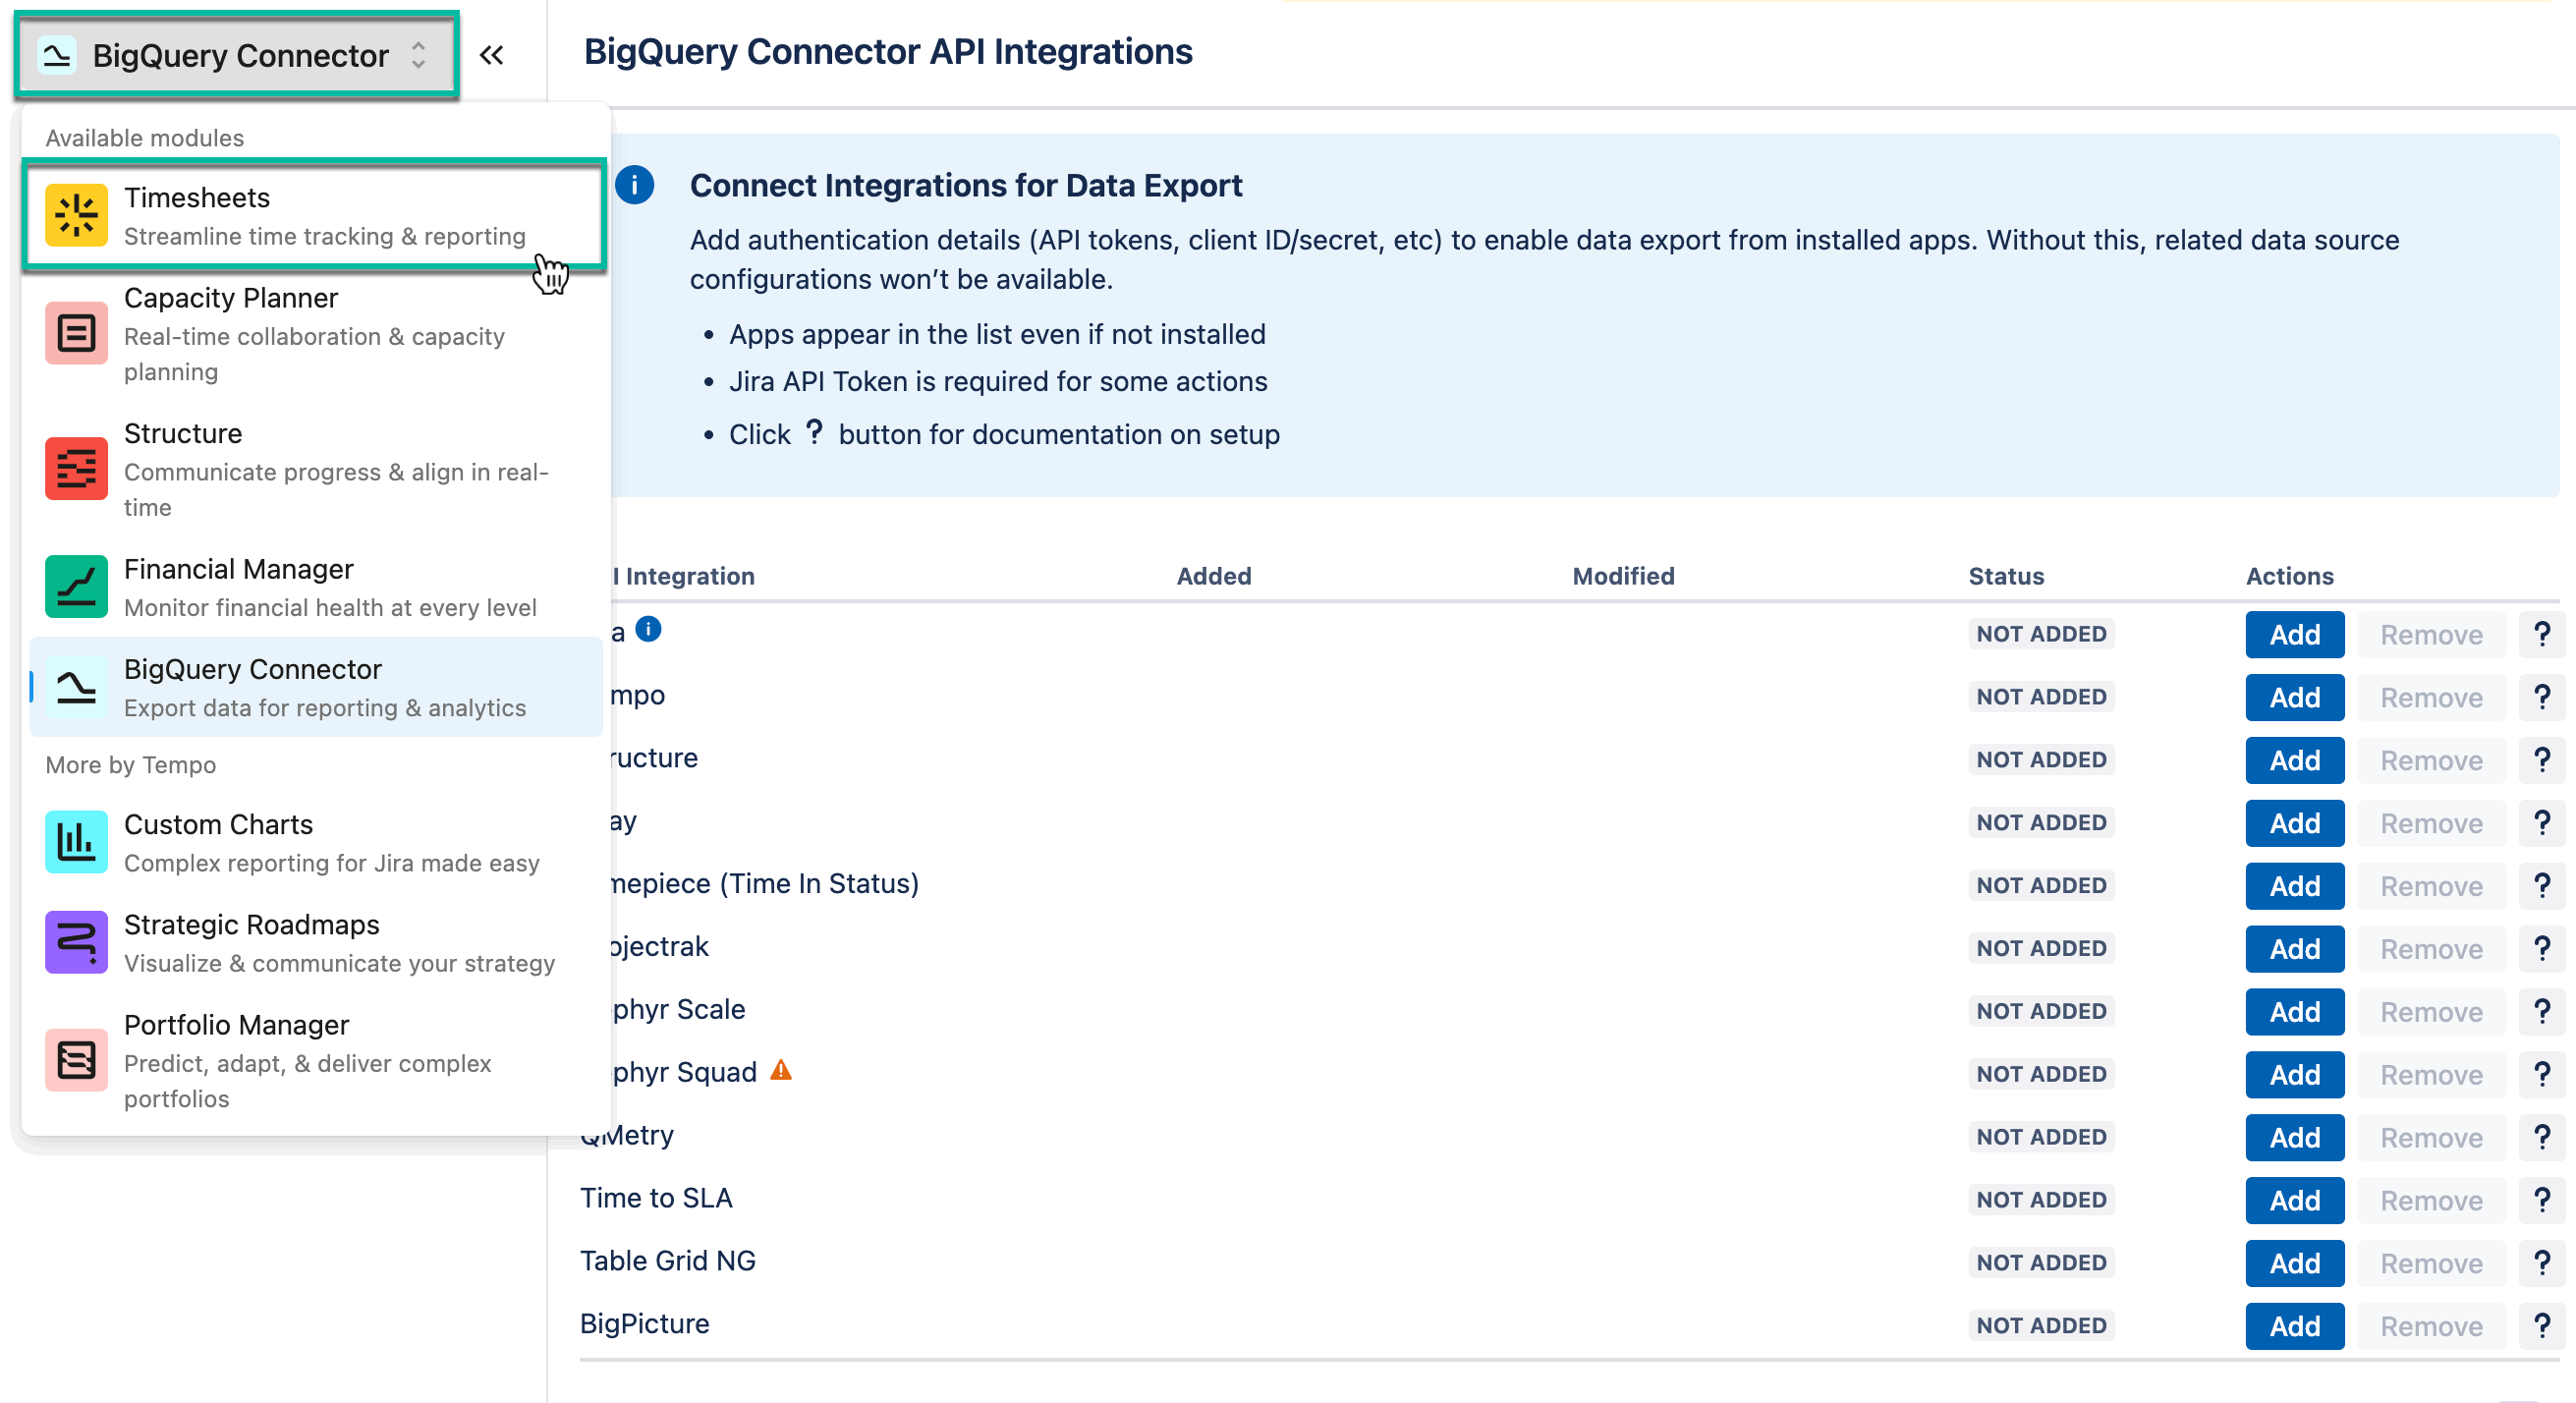Collapse the sidebar with the double chevron

click(x=492, y=56)
